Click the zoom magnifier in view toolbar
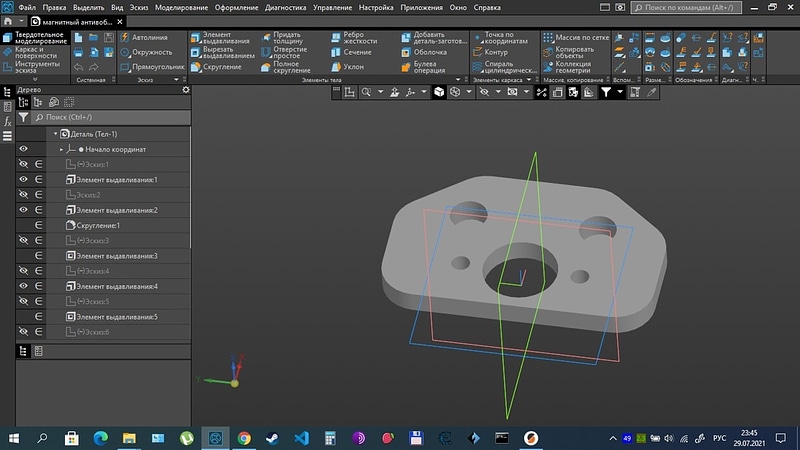800x450 pixels. 366,92
